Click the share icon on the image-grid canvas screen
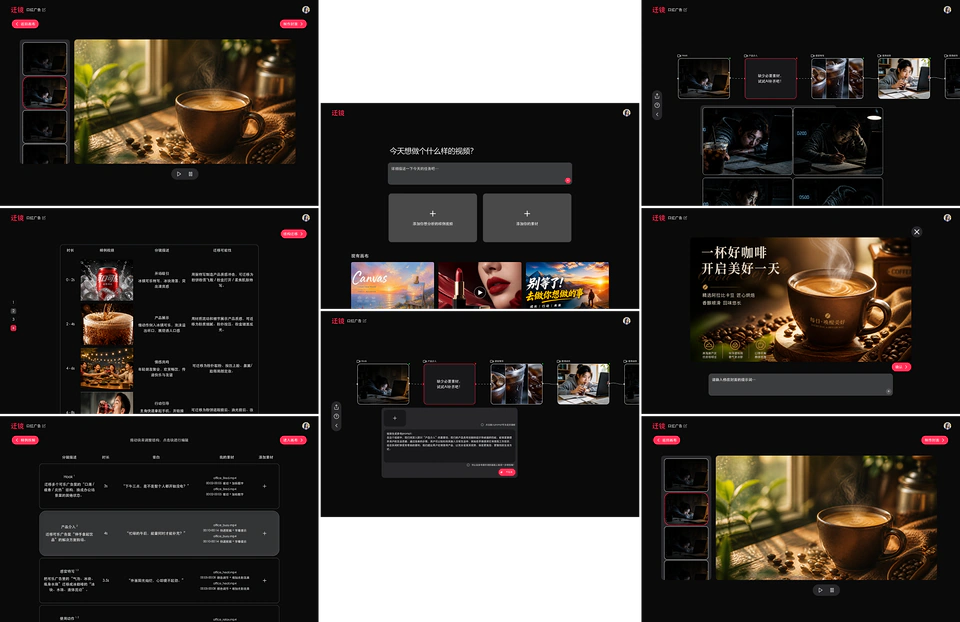Viewport: 960px width, 622px height. (657, 96)
